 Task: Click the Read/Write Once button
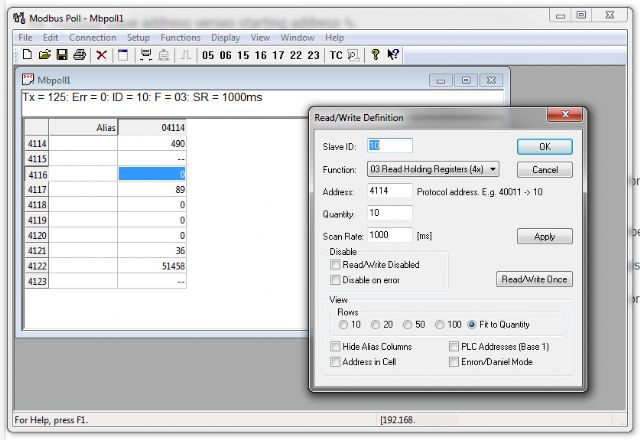pyautogui.click(x=534, y=279)
